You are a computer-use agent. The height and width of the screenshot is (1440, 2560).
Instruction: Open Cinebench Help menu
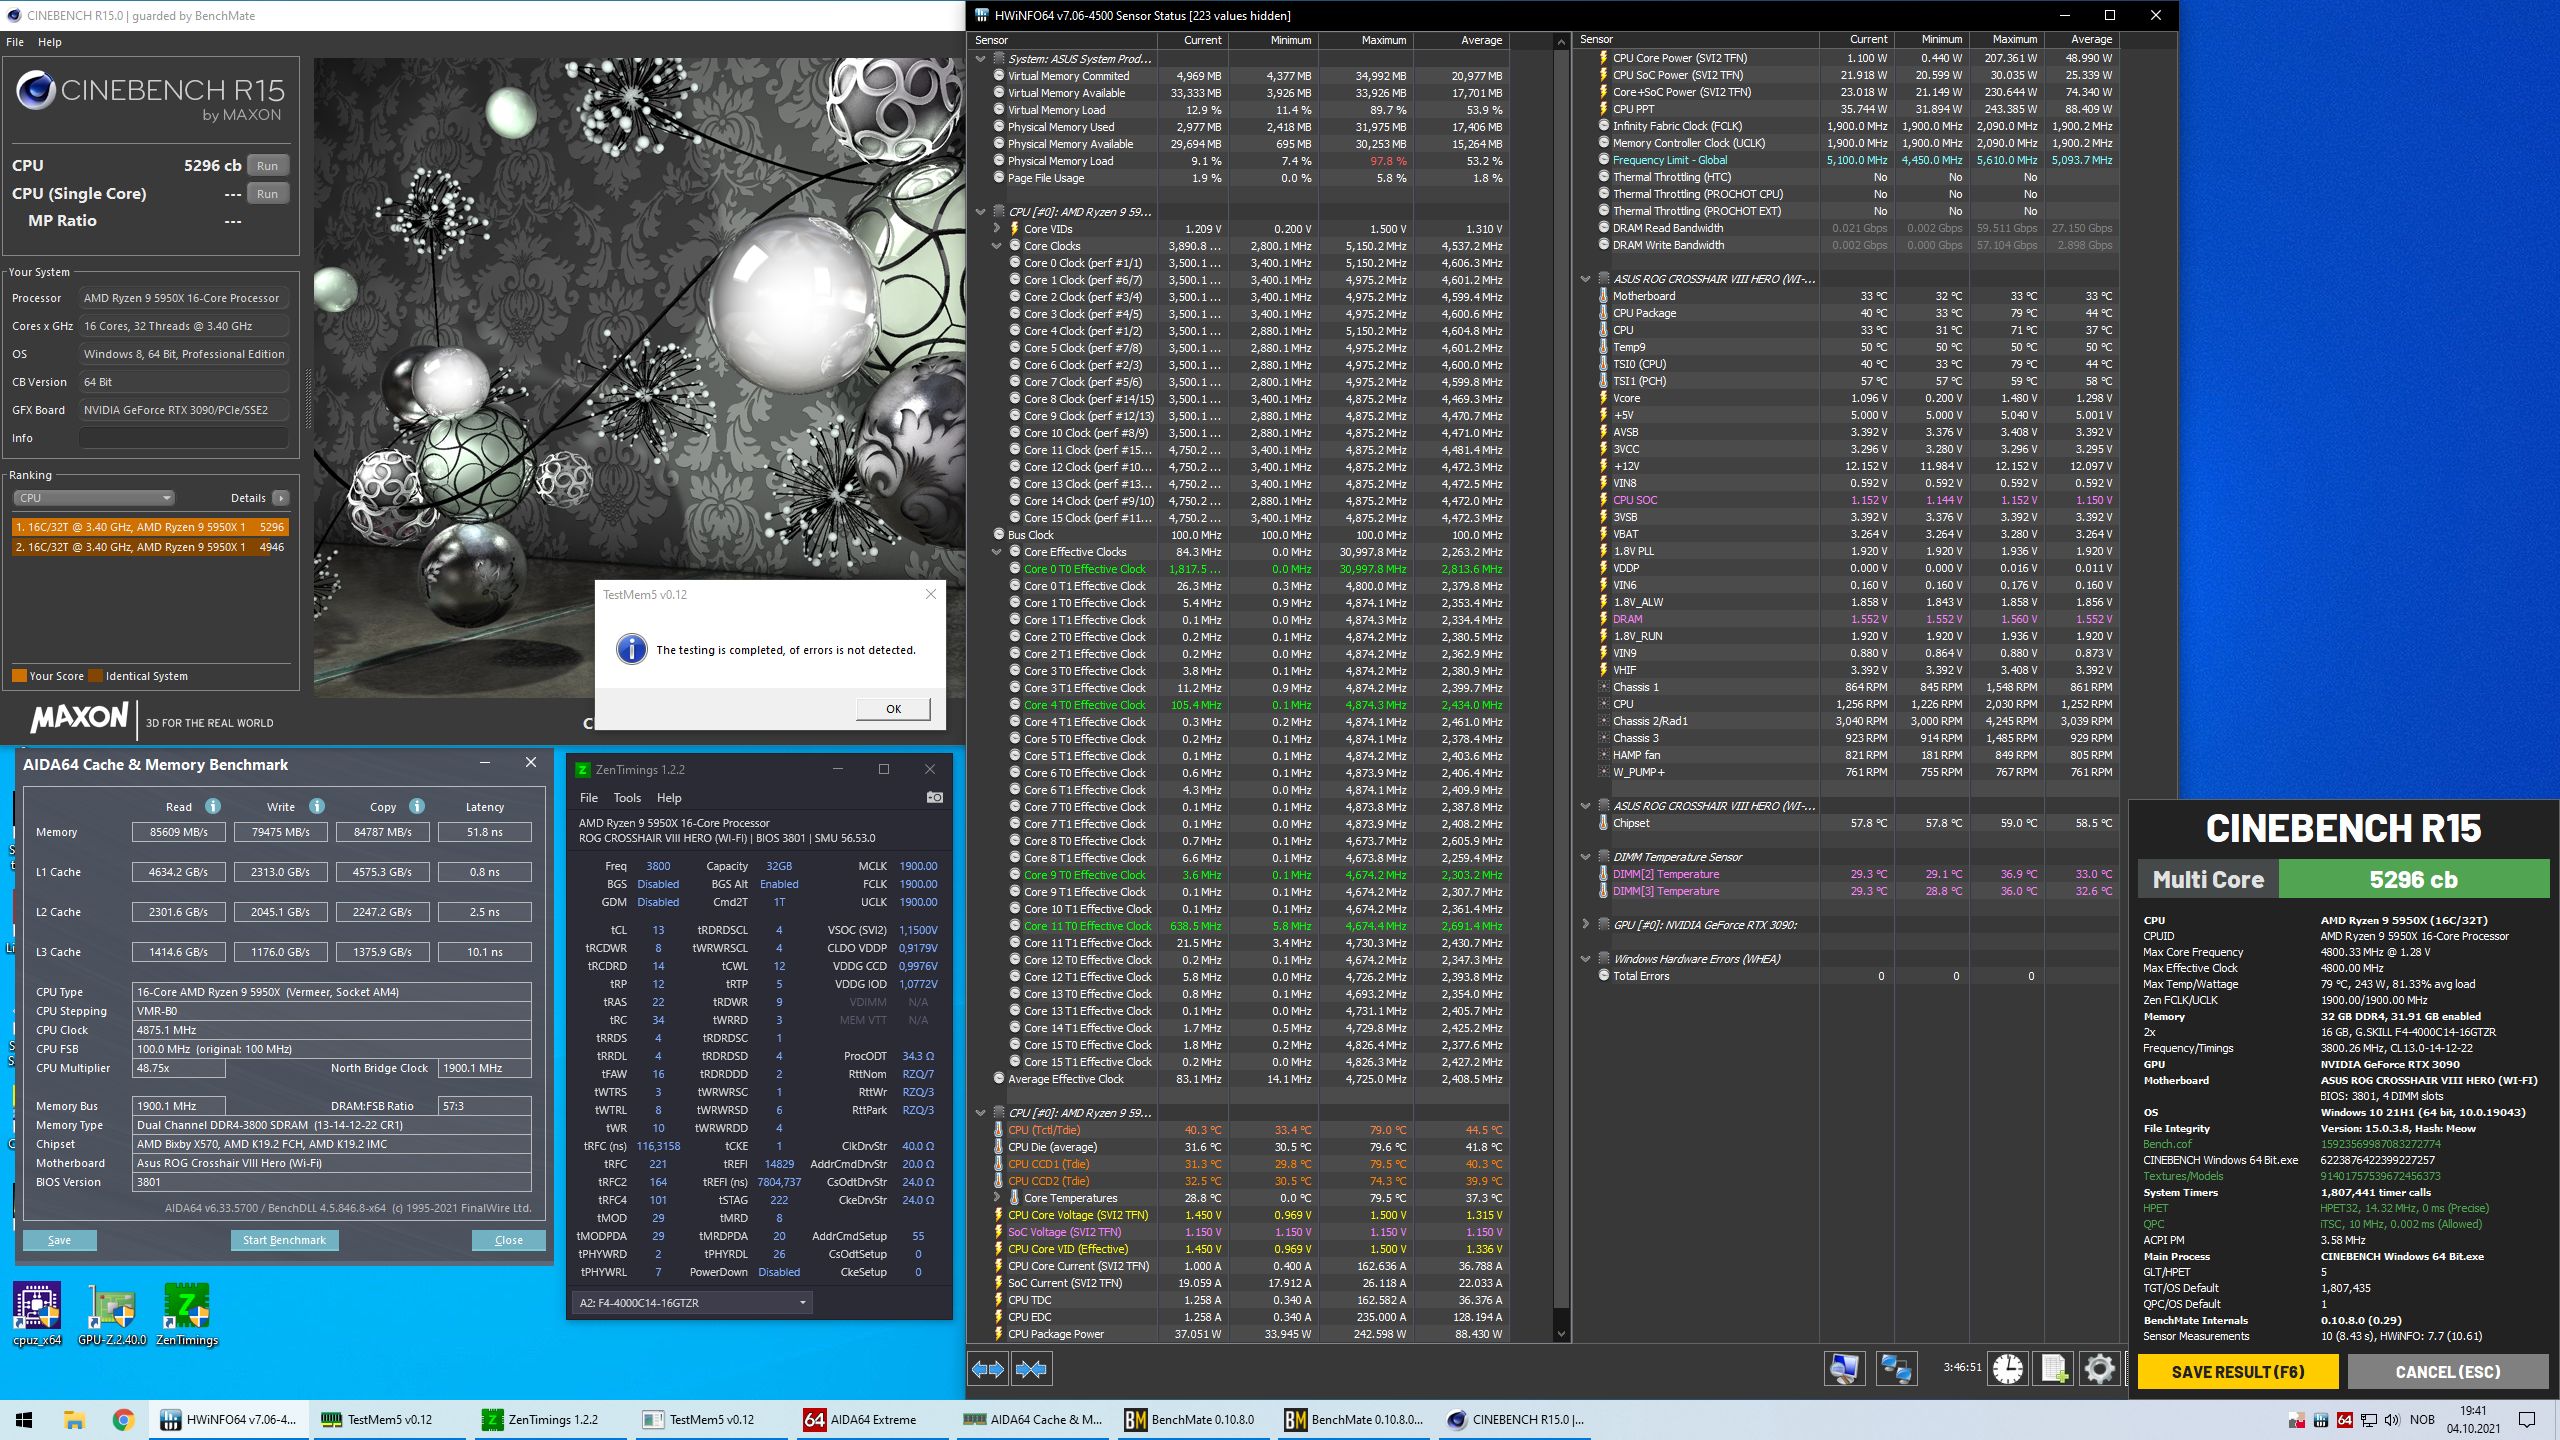(x=50, y=42)
